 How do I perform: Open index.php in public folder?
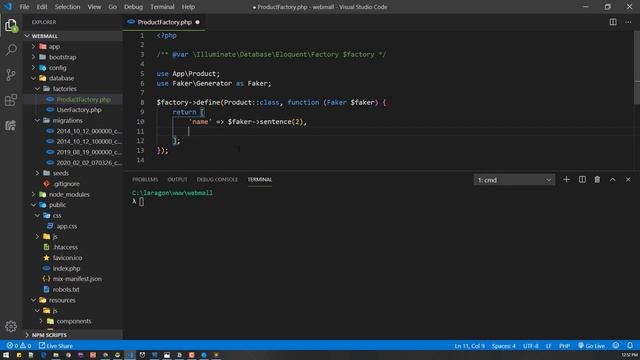tap(66, 269)
